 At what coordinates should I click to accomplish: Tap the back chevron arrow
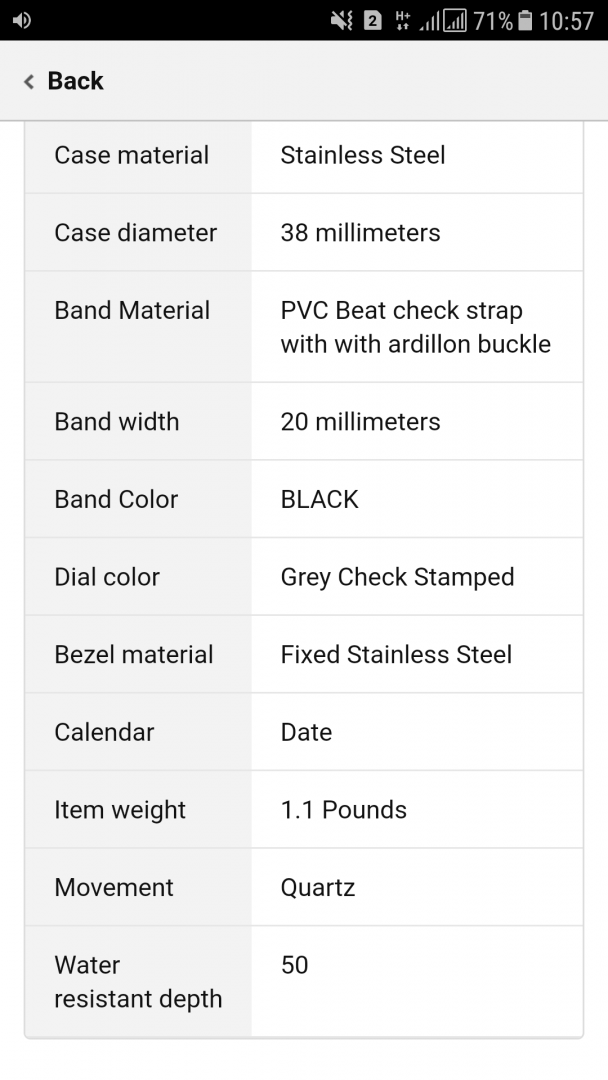click(29, 82)
